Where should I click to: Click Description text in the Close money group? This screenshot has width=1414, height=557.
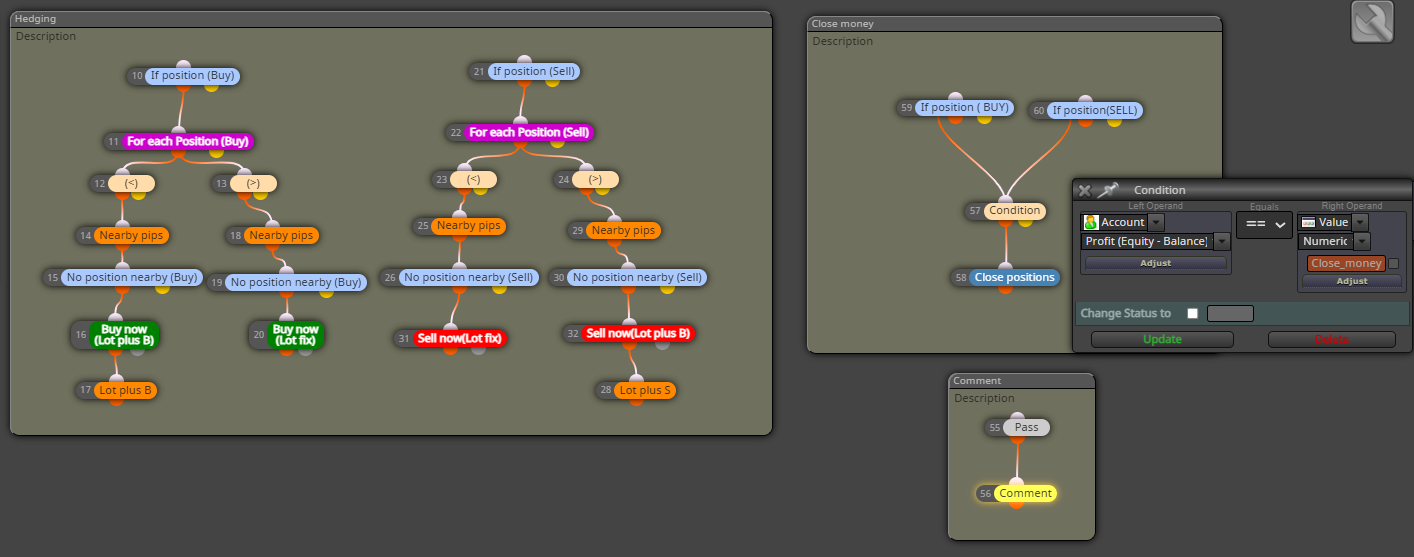[842, 41]
